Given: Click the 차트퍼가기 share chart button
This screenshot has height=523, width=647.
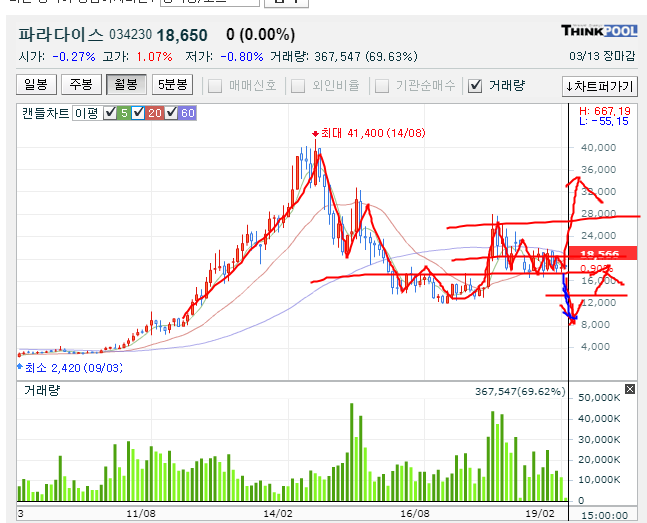Looking at the screenshot, I should [x=600, y=86].
